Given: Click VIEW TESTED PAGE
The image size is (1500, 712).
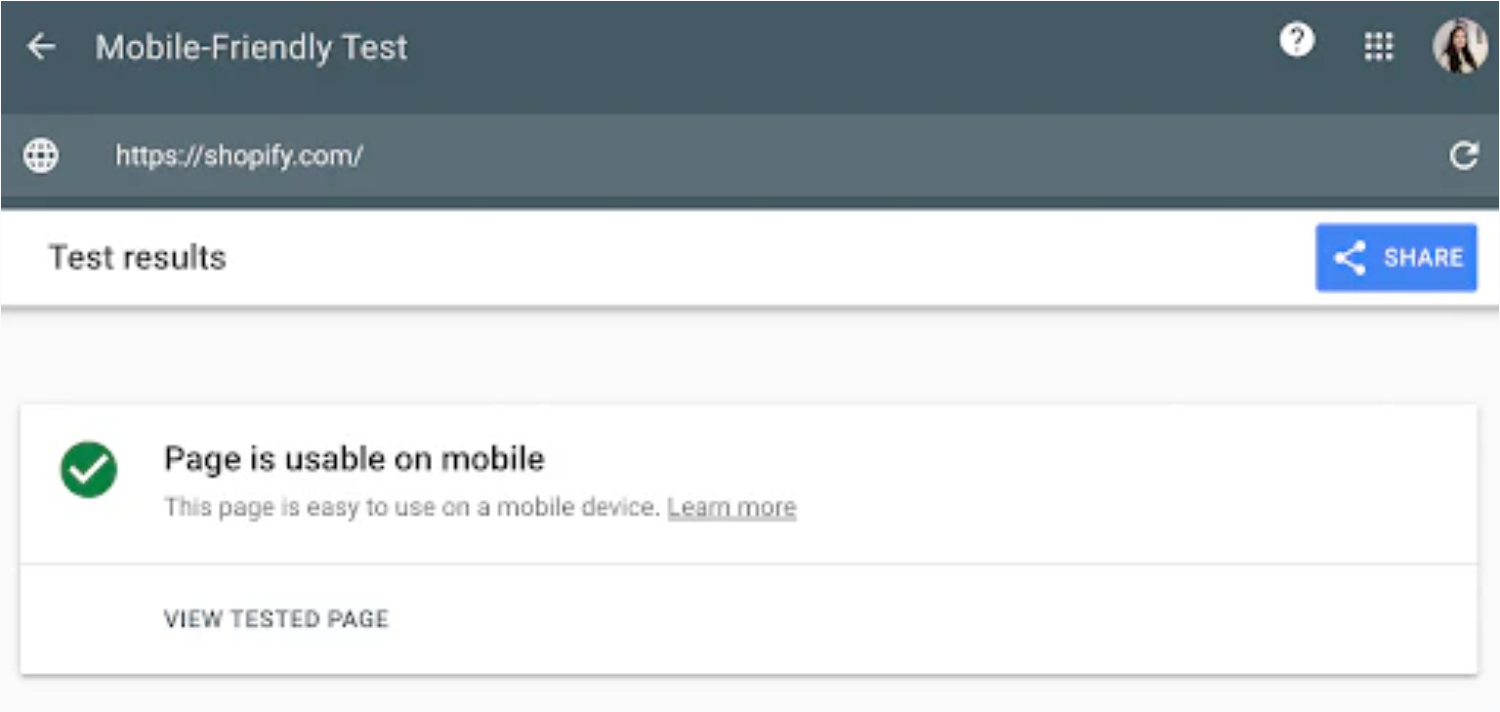Looking at the screenshot, I should click(275, 619).
